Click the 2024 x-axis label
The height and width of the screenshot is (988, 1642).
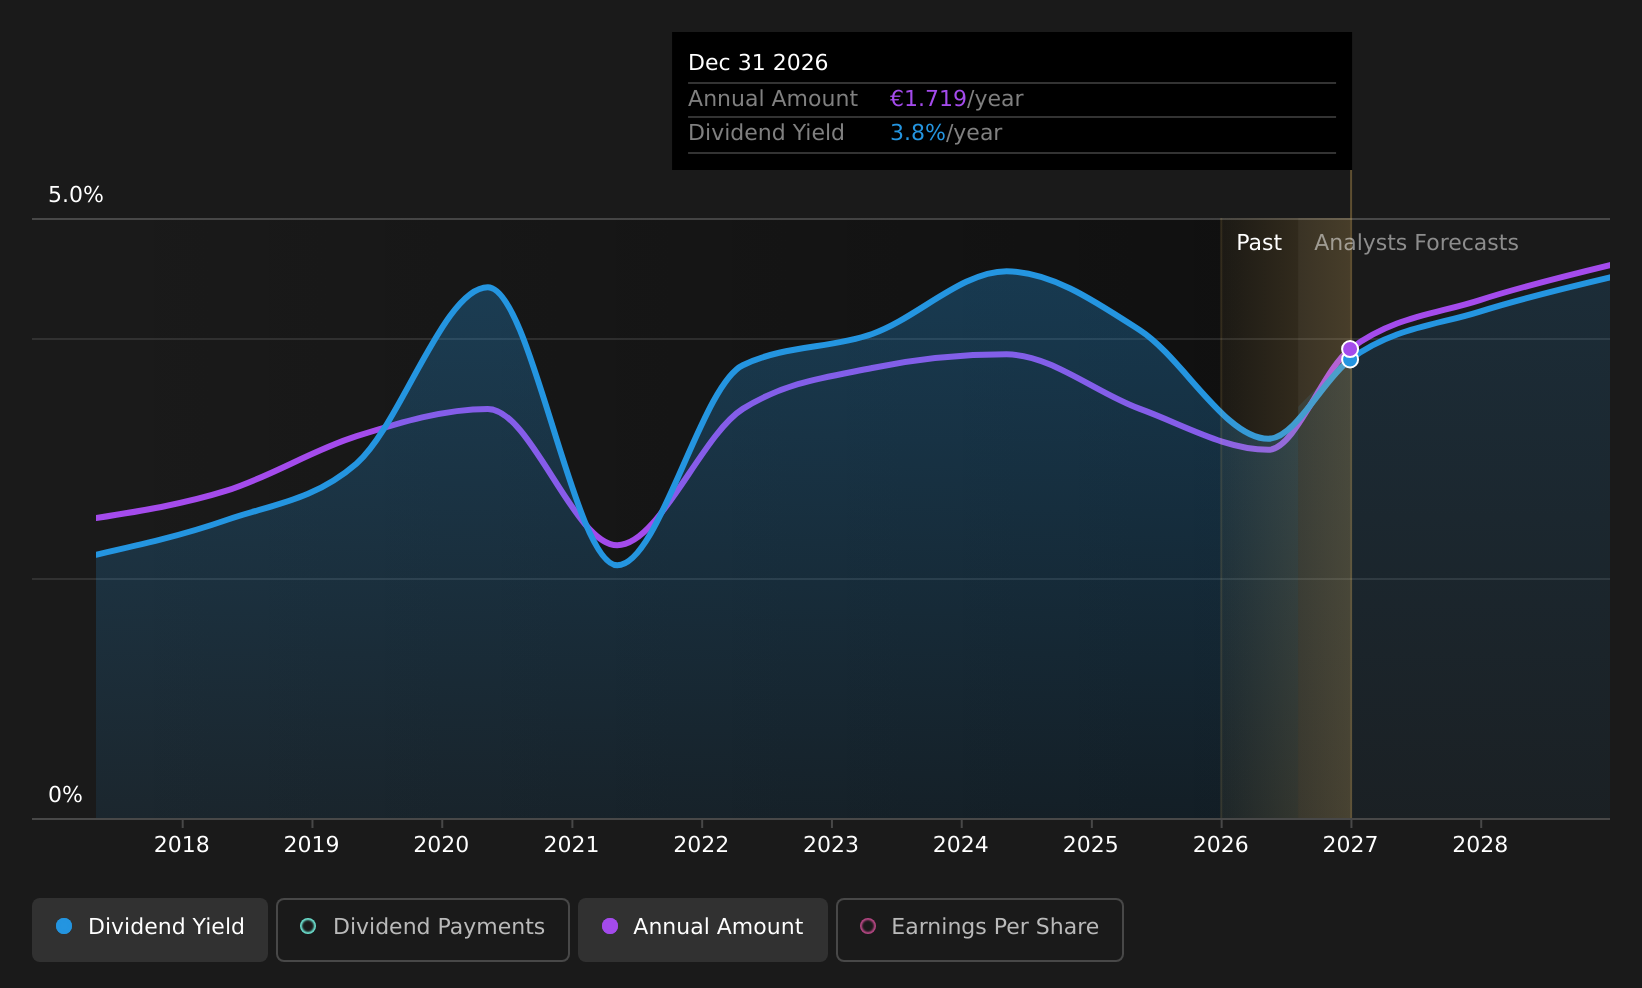pyautogui.click(x=961, y=845)
